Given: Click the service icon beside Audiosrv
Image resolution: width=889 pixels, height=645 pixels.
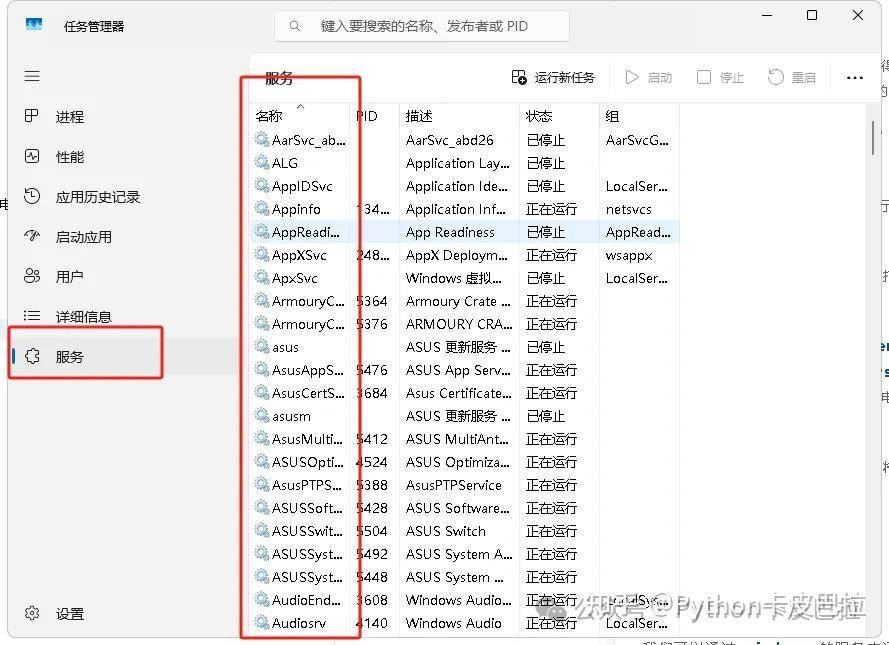Looking at the screenshot, I should point(262,623).
